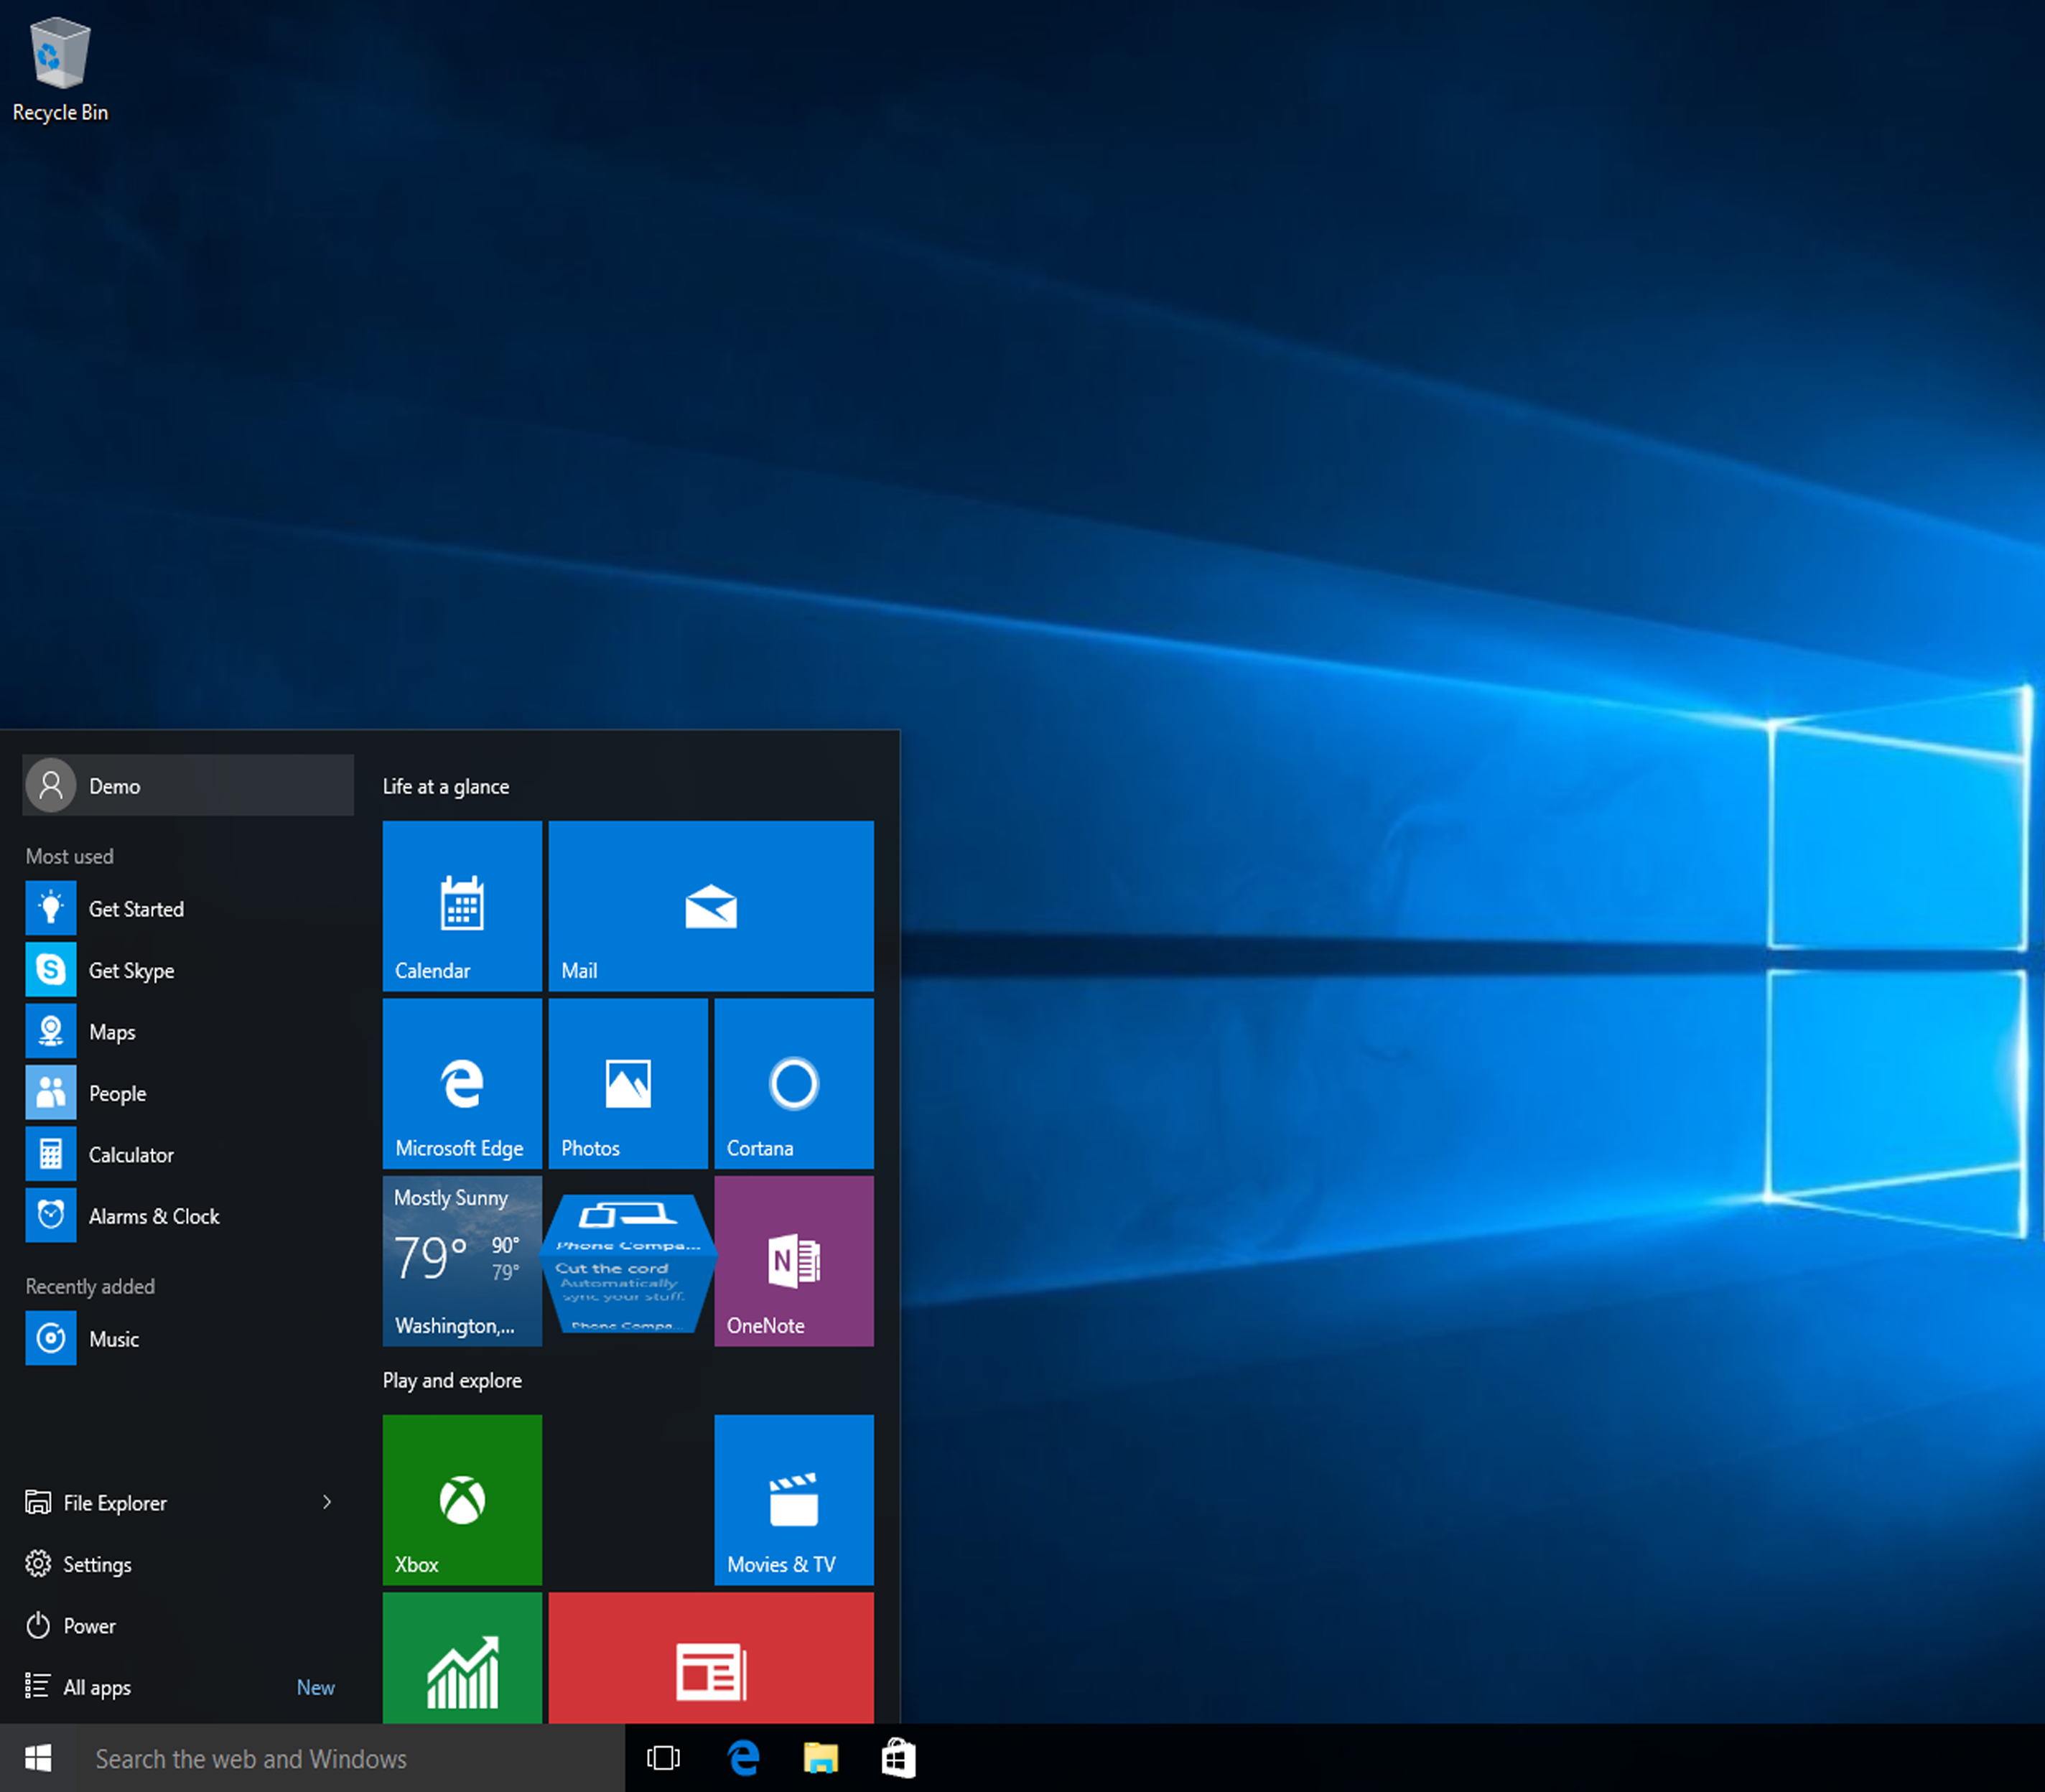The width and height of the screenshot is (2045, 1792).
Task: Click the Most used section label
Action: 69,856
